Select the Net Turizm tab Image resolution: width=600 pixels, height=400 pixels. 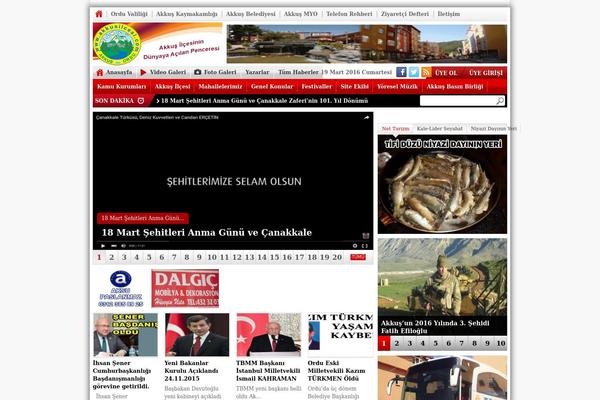click(x=395, y=129)
